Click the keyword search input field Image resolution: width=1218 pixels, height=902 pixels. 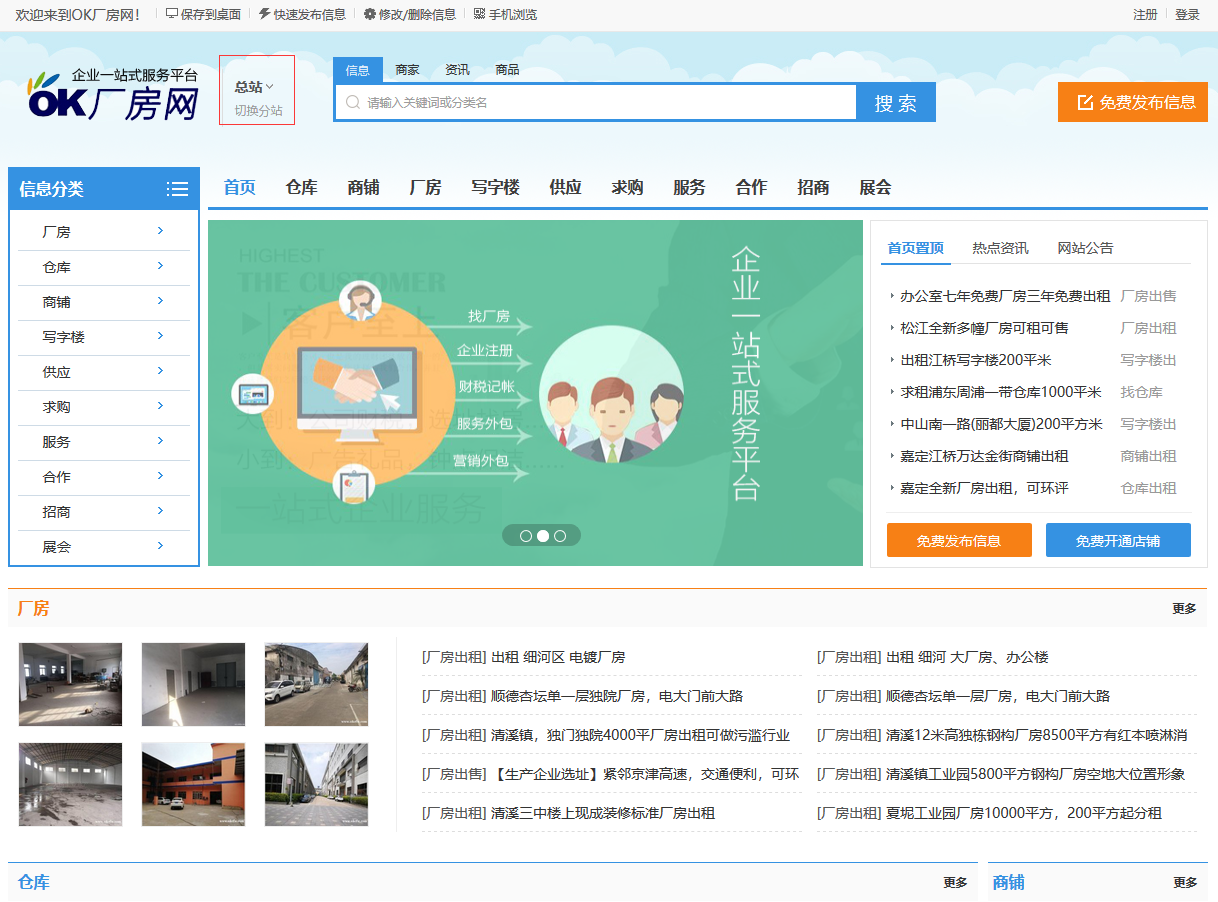pyautogui.click(x=600, y=102)
